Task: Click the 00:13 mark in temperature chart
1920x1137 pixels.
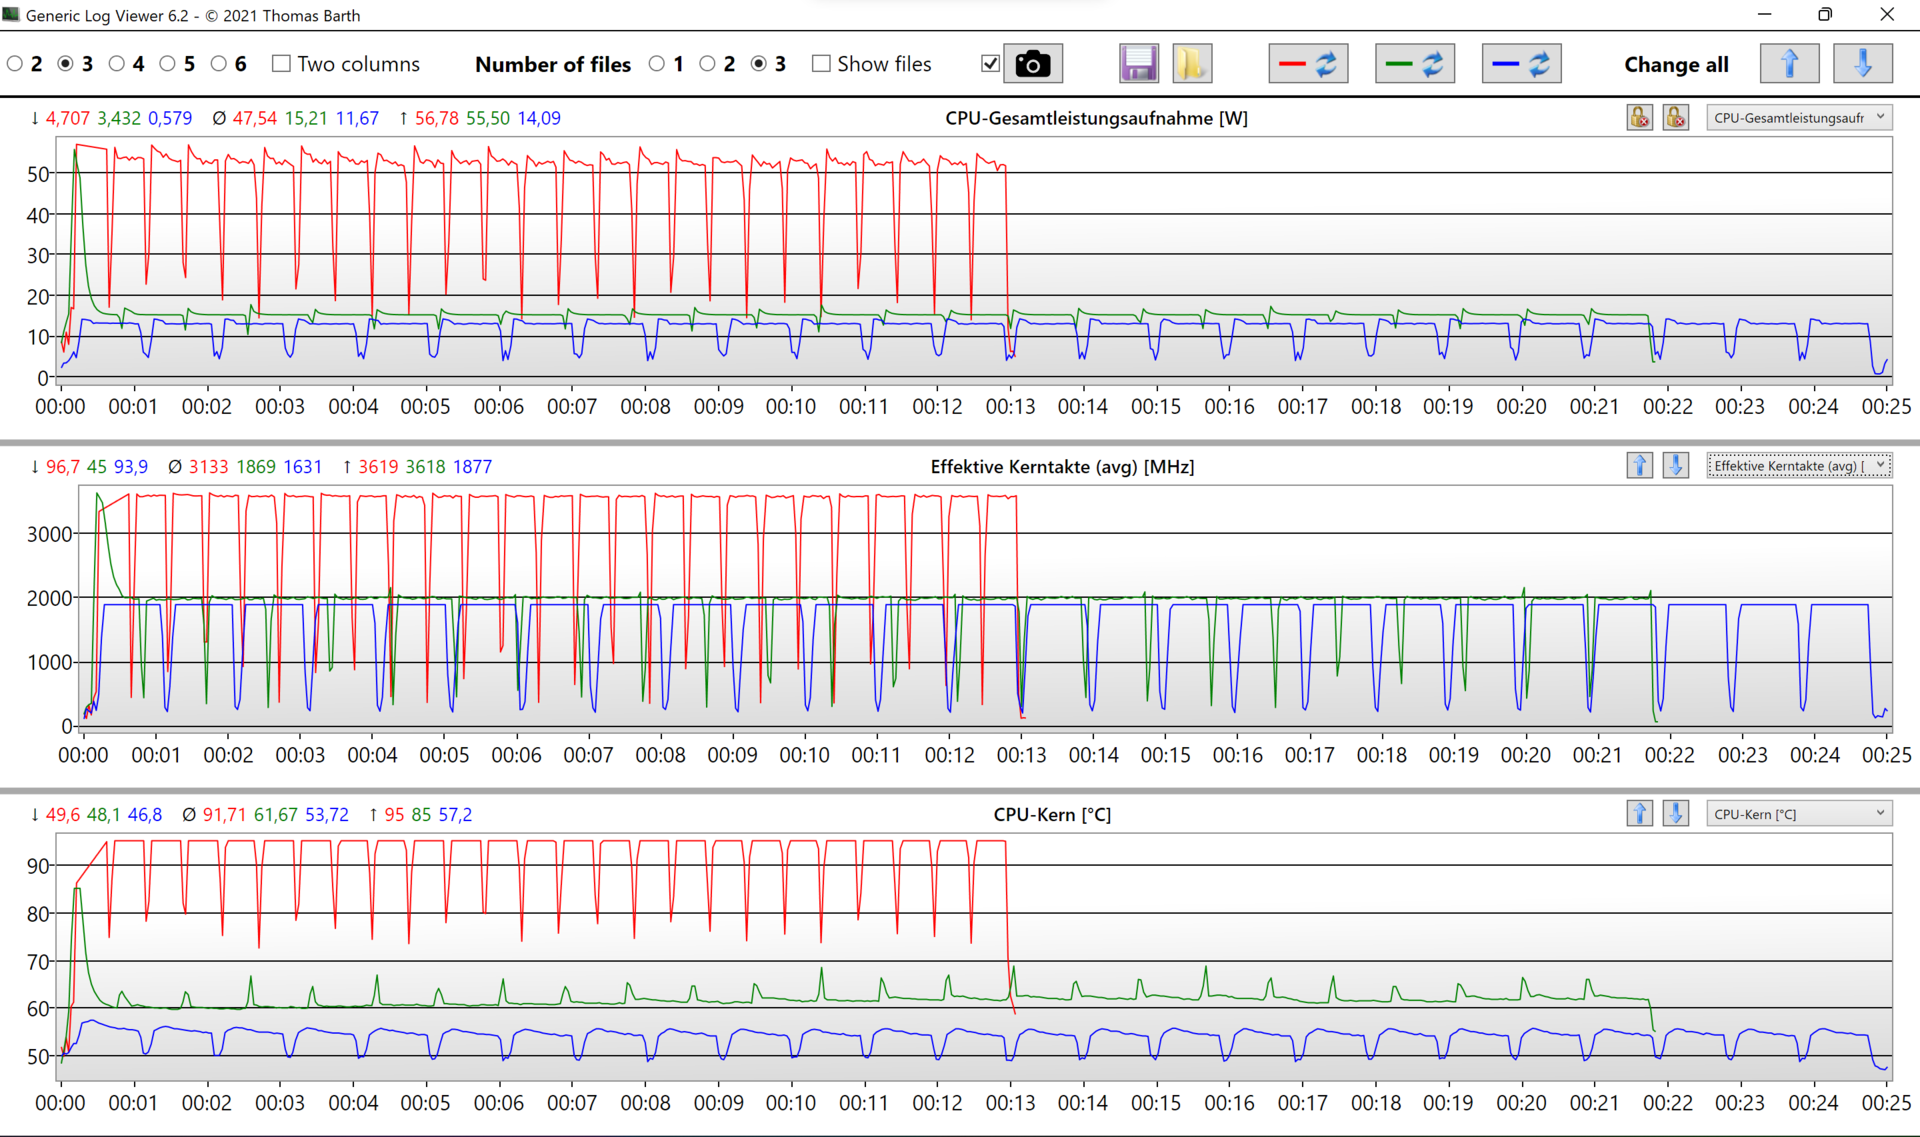Action: point(1010,1102)
